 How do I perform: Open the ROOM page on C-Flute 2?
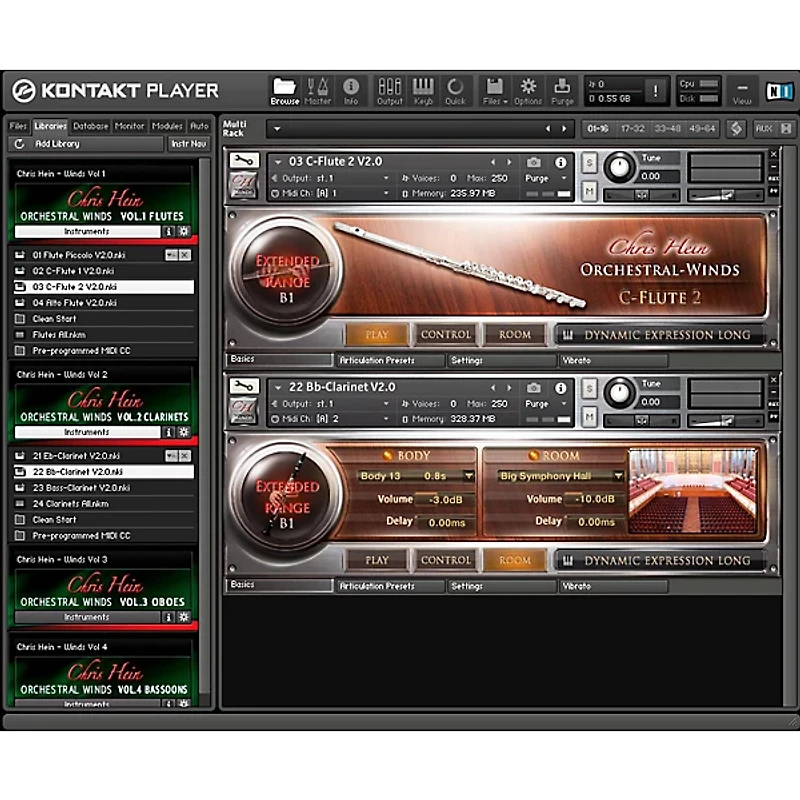coord(515,335)
